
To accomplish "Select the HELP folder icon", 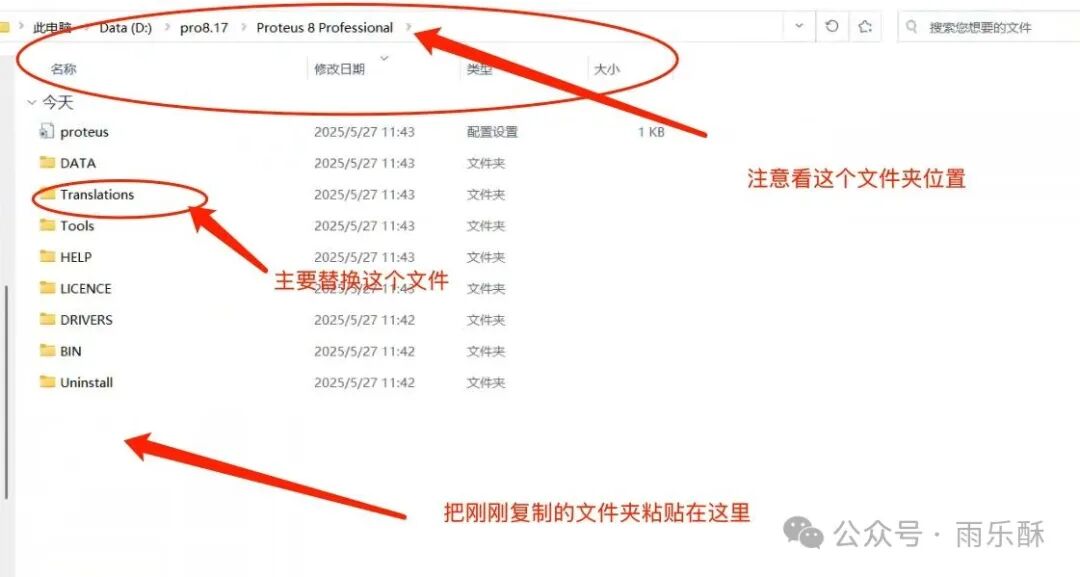I will [x=46, y=256].
